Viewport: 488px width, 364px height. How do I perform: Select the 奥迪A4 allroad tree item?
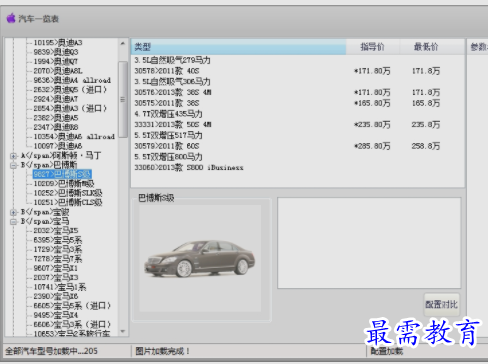coord(72,80)
